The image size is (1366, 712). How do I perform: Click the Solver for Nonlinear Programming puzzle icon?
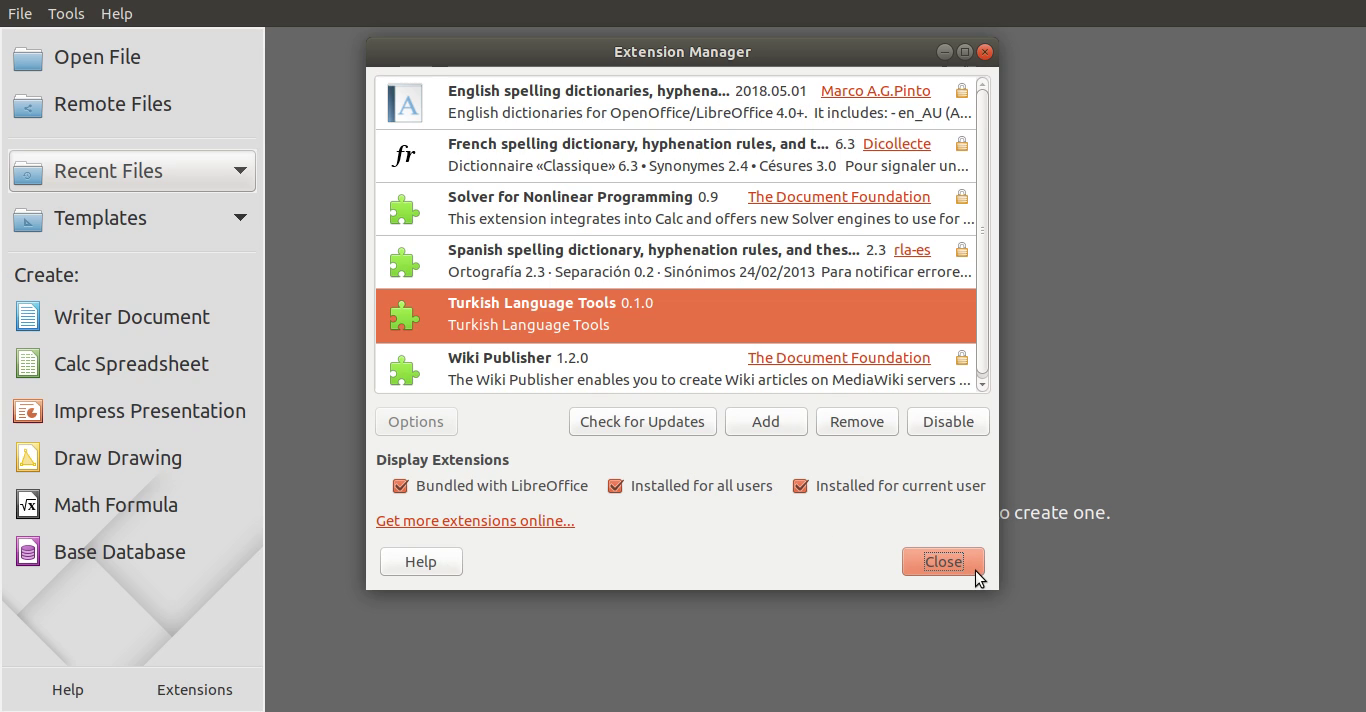pos(404,209)
